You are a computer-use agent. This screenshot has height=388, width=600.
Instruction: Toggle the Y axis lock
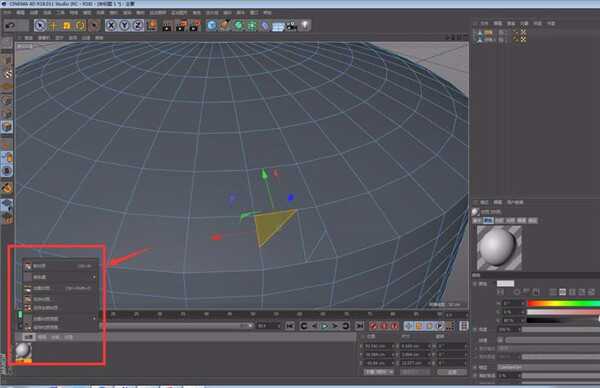[124, 26]
